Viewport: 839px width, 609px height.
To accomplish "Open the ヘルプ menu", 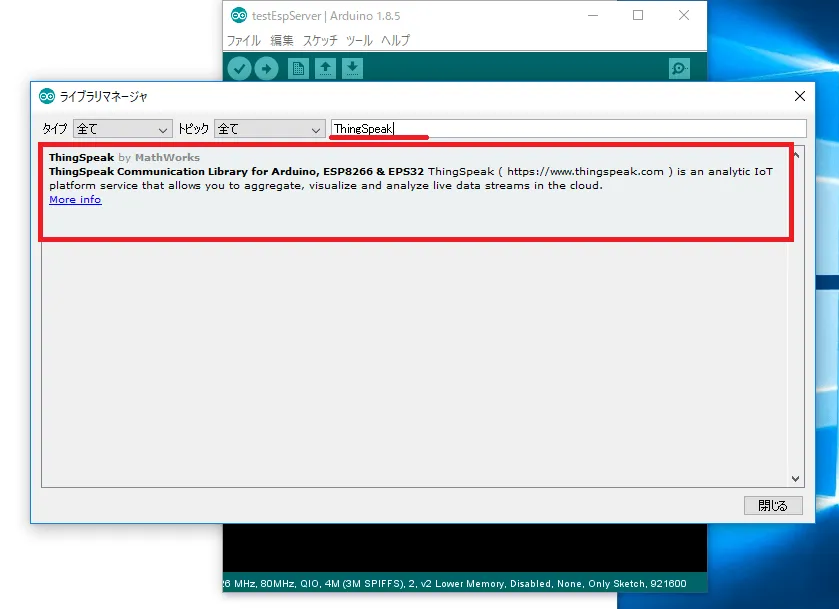I will [x=395, y=41].
